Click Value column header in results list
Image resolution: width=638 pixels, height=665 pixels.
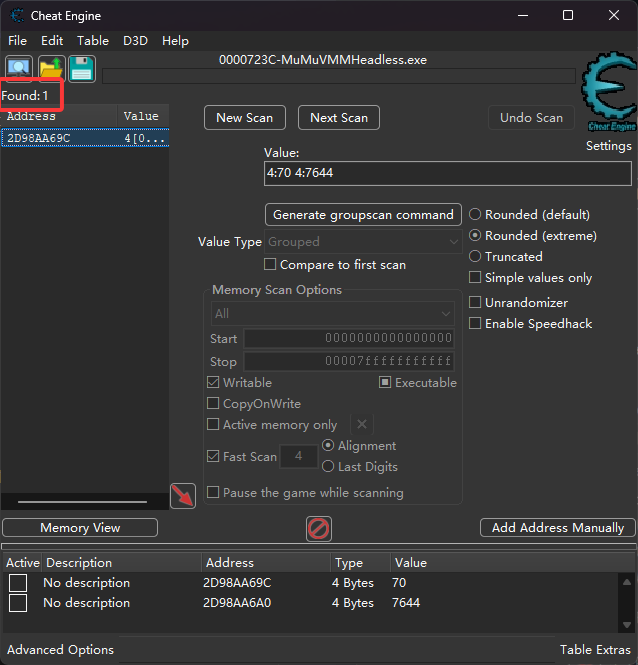coord(143,116)
